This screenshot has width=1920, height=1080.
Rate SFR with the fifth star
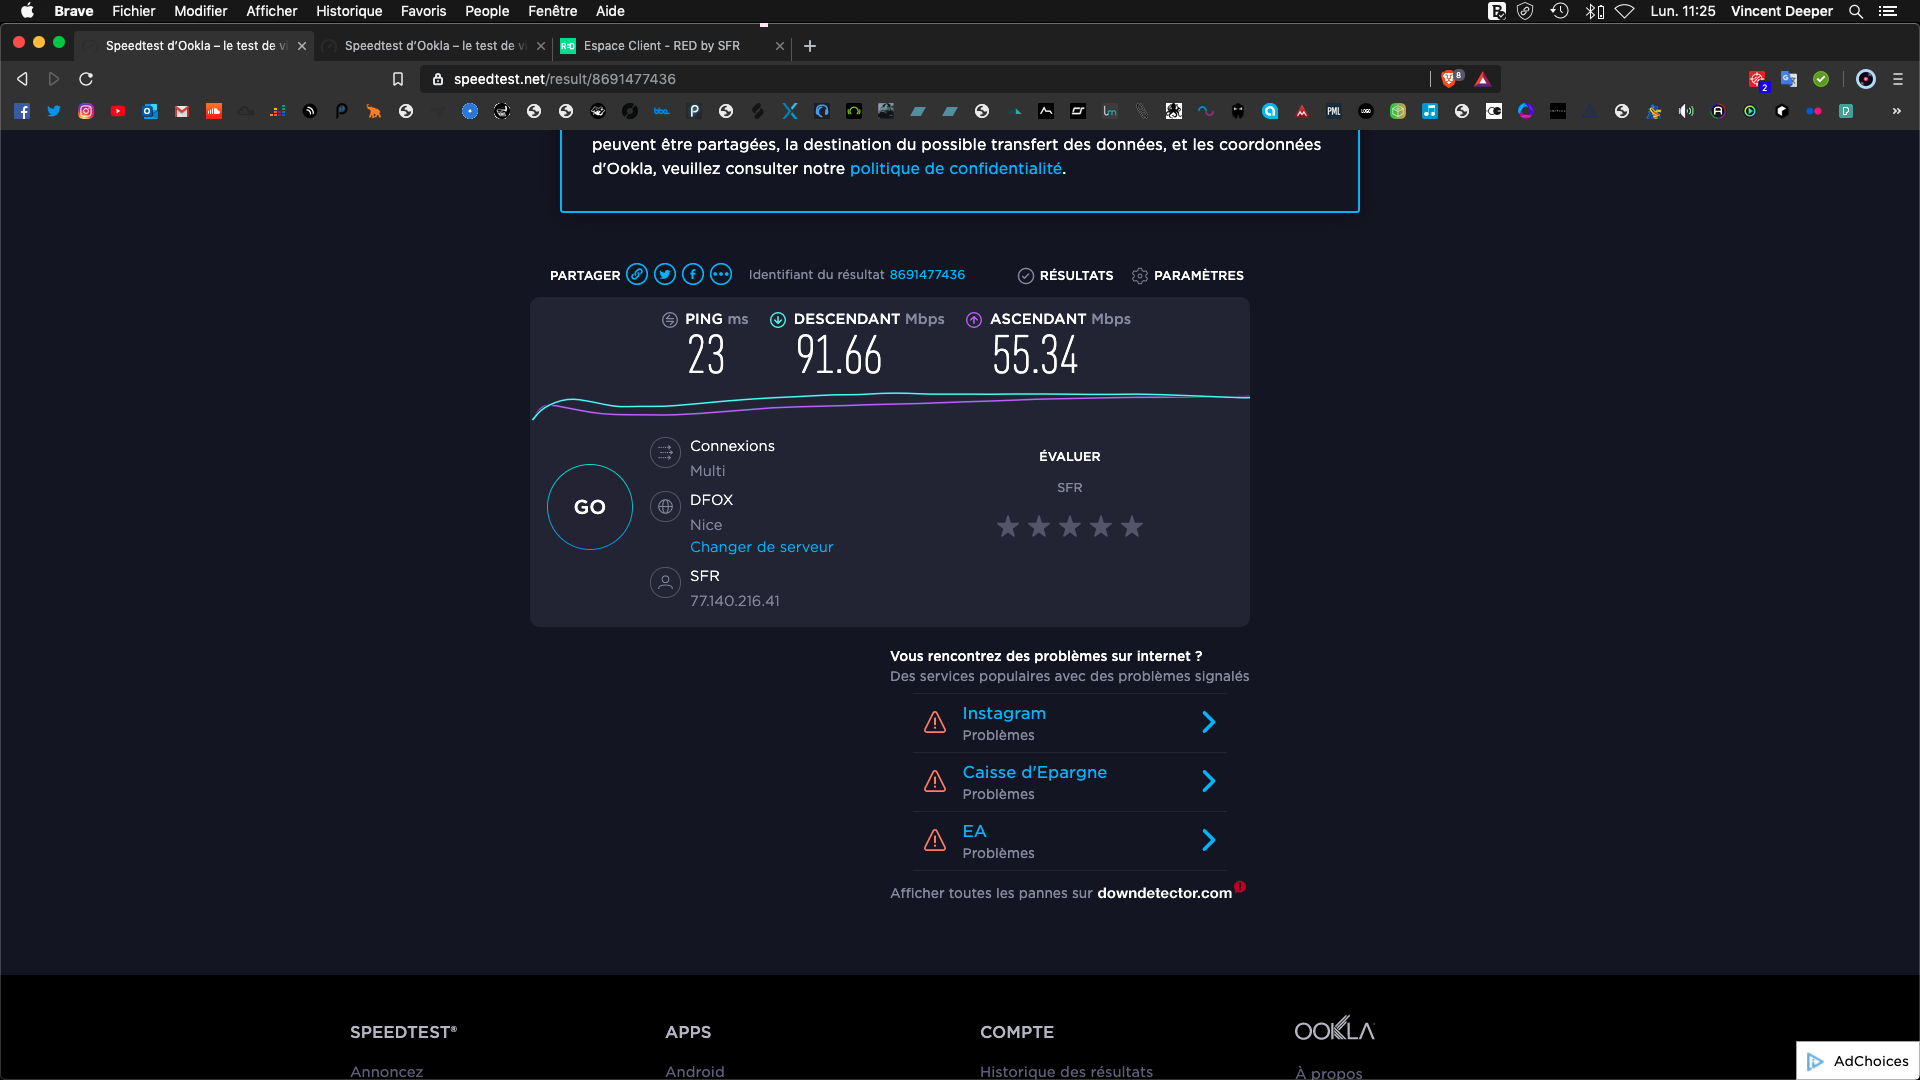tap(1132, 526)
